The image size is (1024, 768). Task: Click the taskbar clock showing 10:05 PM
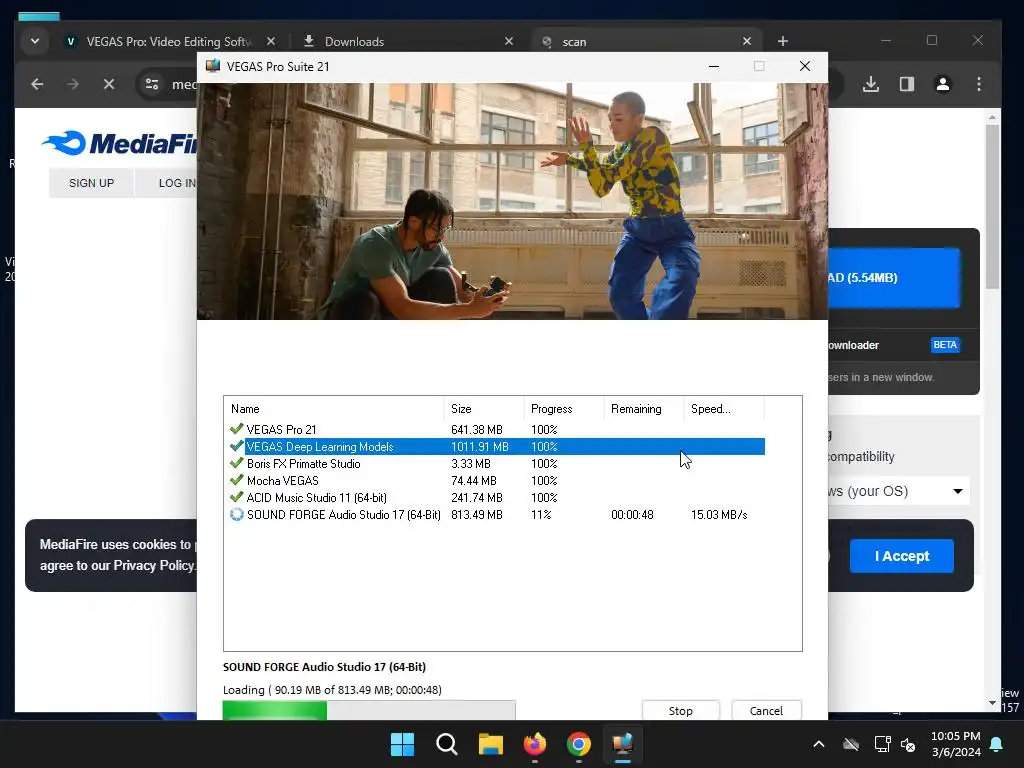click(955, 744)
